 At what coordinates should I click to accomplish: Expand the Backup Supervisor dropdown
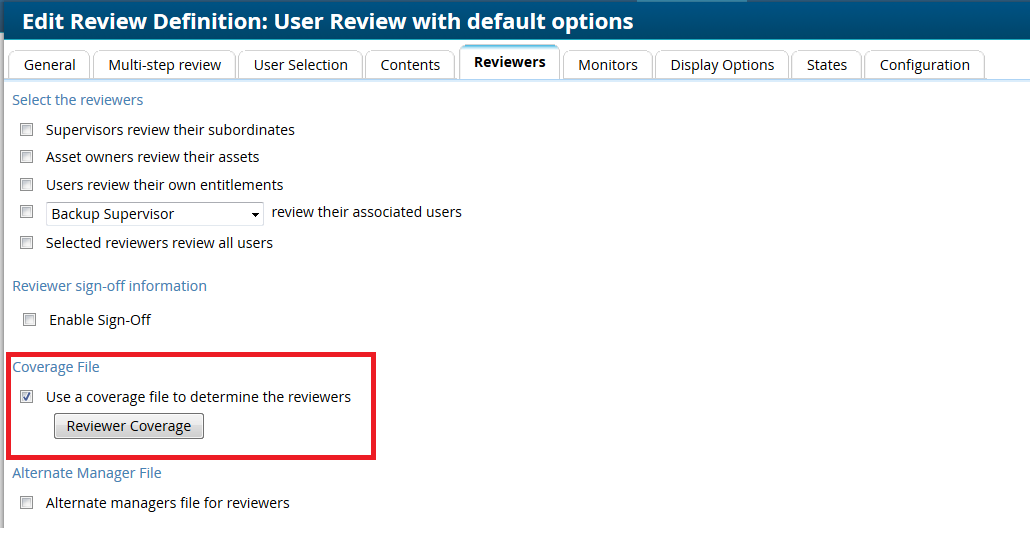click(155, 214)
